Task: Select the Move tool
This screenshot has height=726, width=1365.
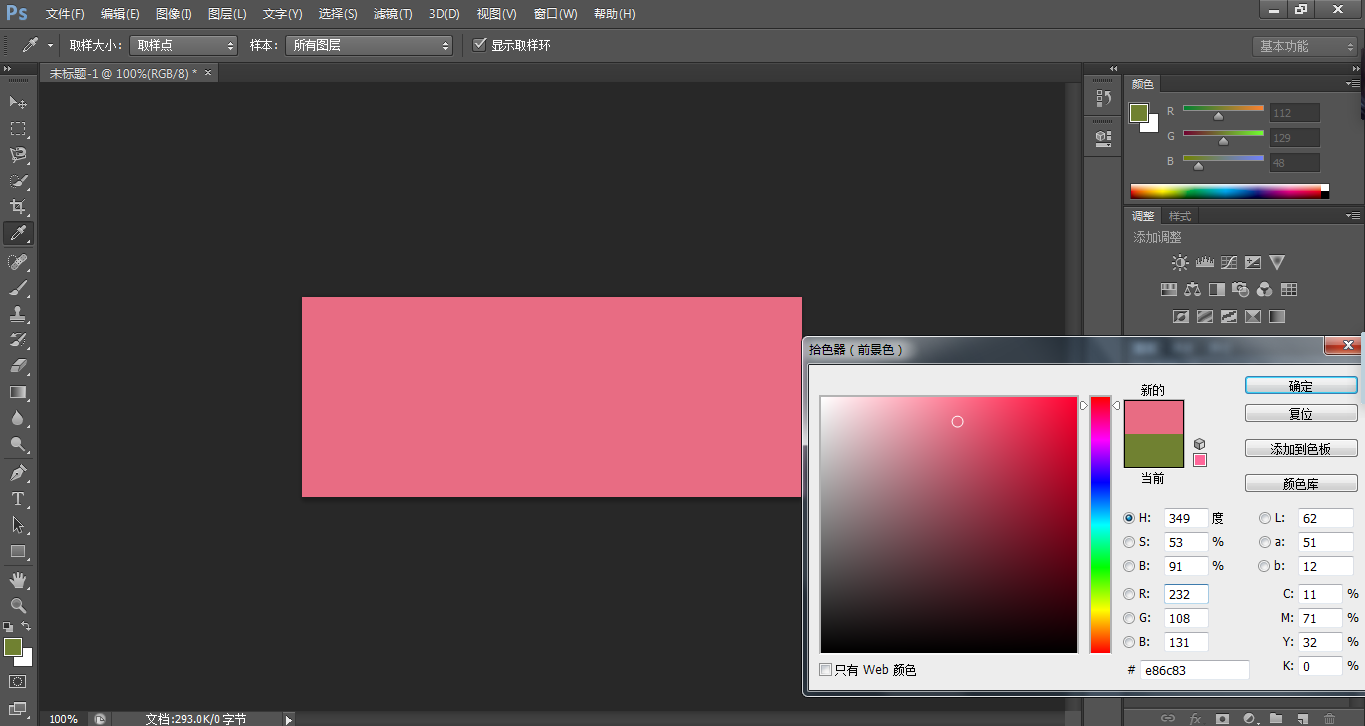Action: (x=18, y=103)
